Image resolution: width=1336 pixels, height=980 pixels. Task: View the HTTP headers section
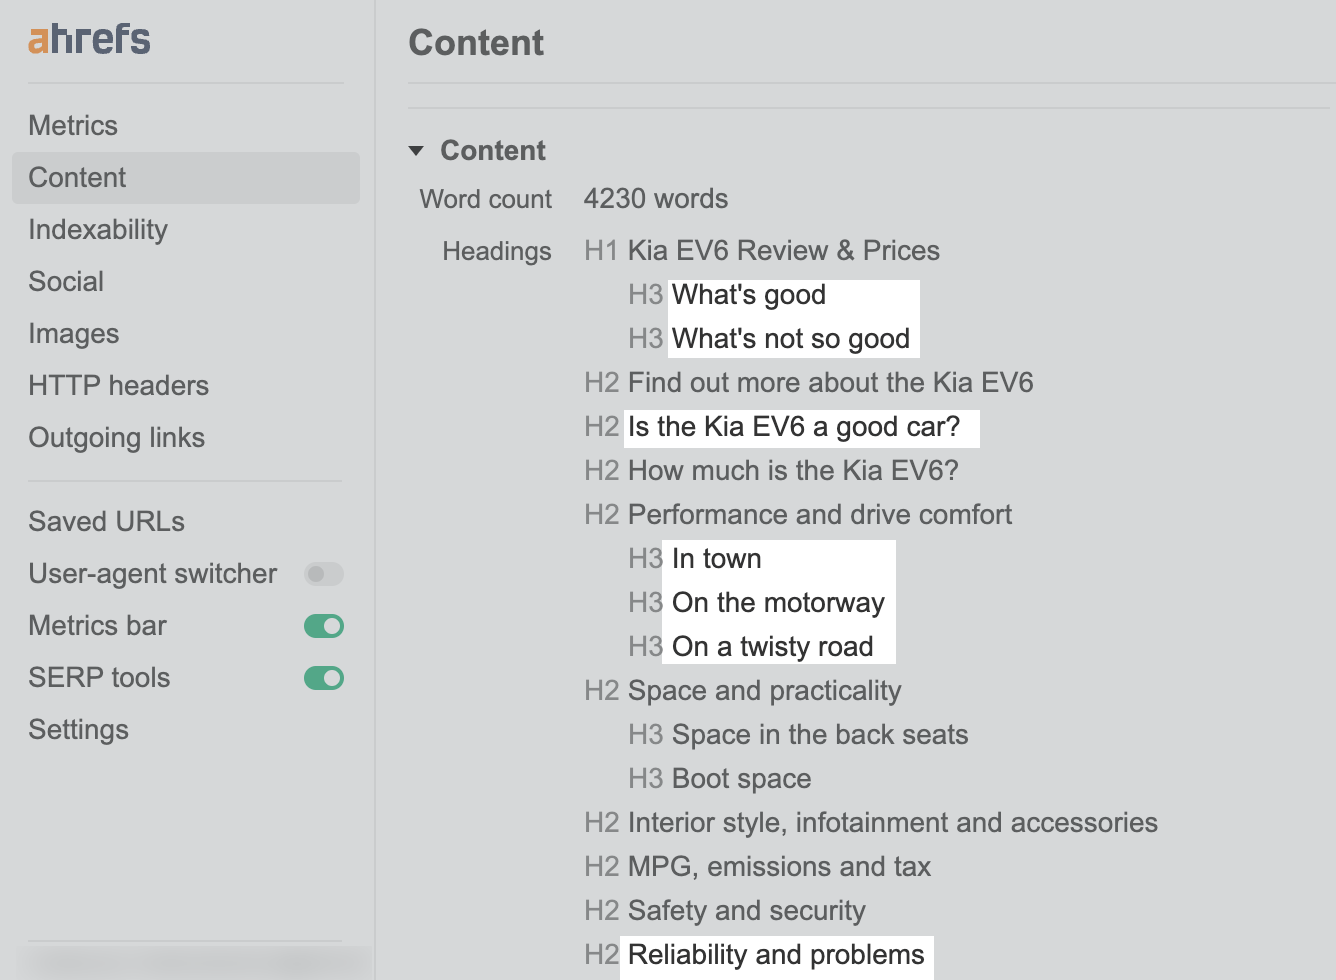118,386
